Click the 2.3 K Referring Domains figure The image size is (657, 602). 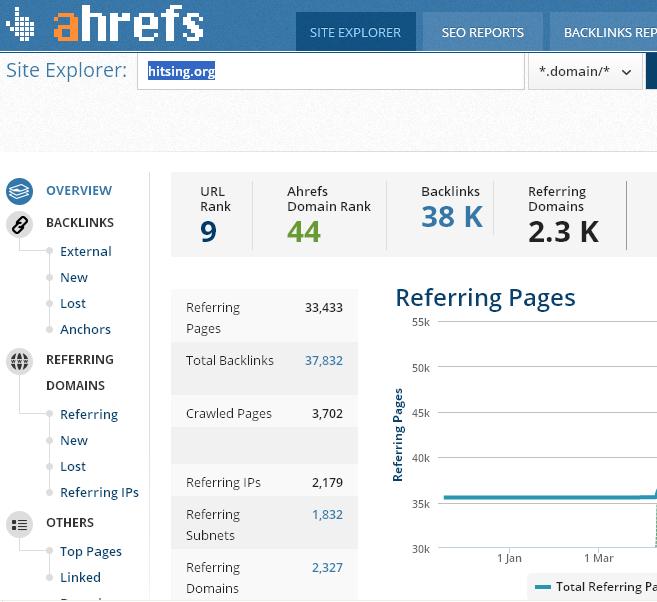(564, 232)
